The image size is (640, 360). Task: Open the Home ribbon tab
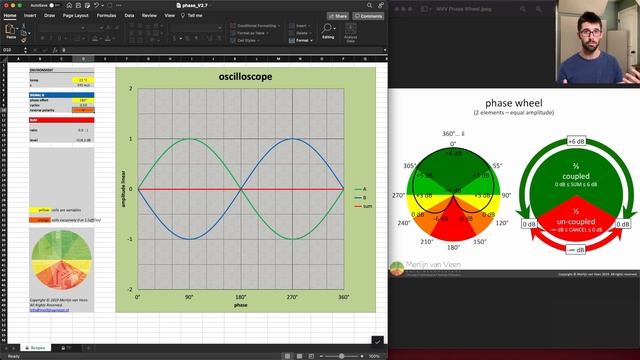(10, 16)
